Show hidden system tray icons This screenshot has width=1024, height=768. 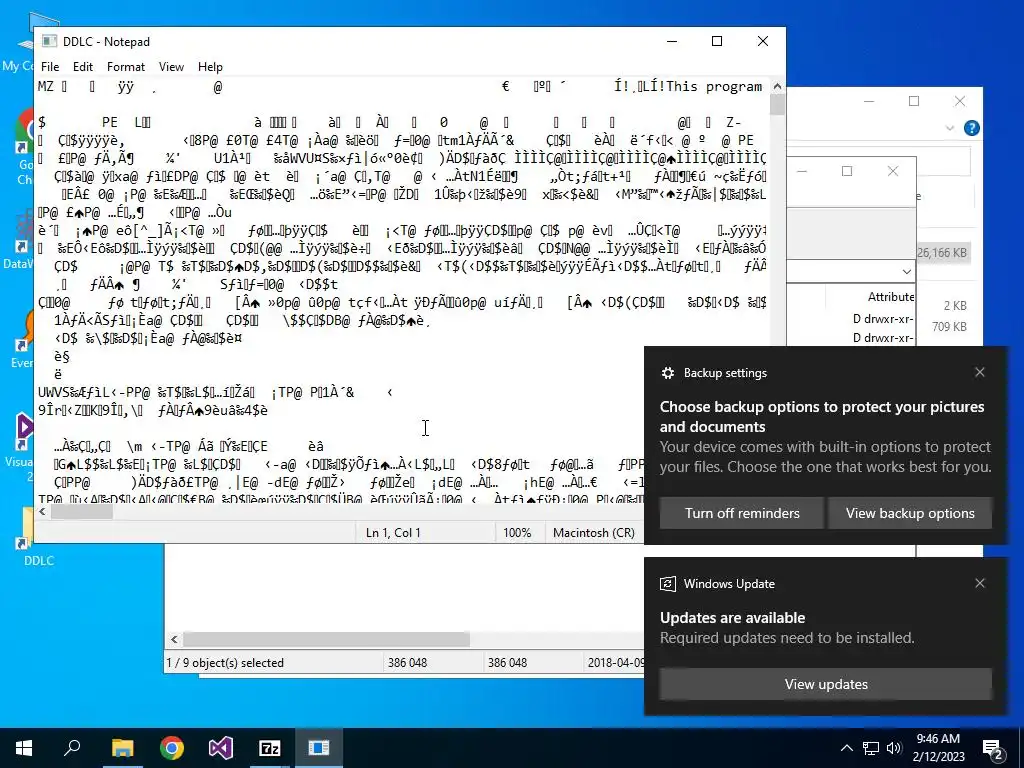tap(846, 748)
